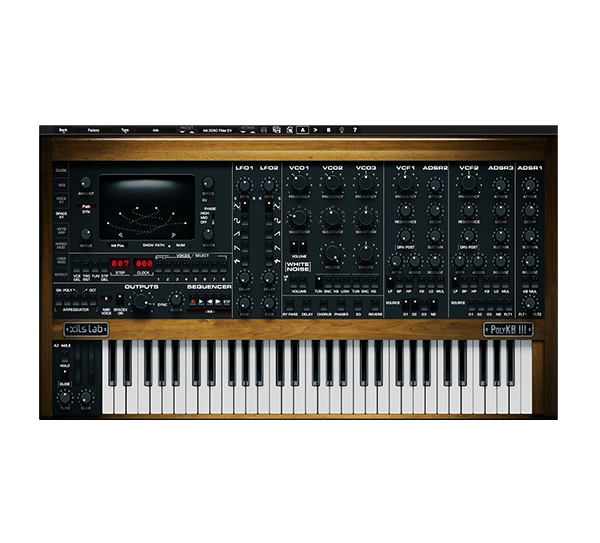Image resolution: width=600 pixels, height=543 pixels.
Task: Open the SEQ panel tab
Action: click(61, 185)
